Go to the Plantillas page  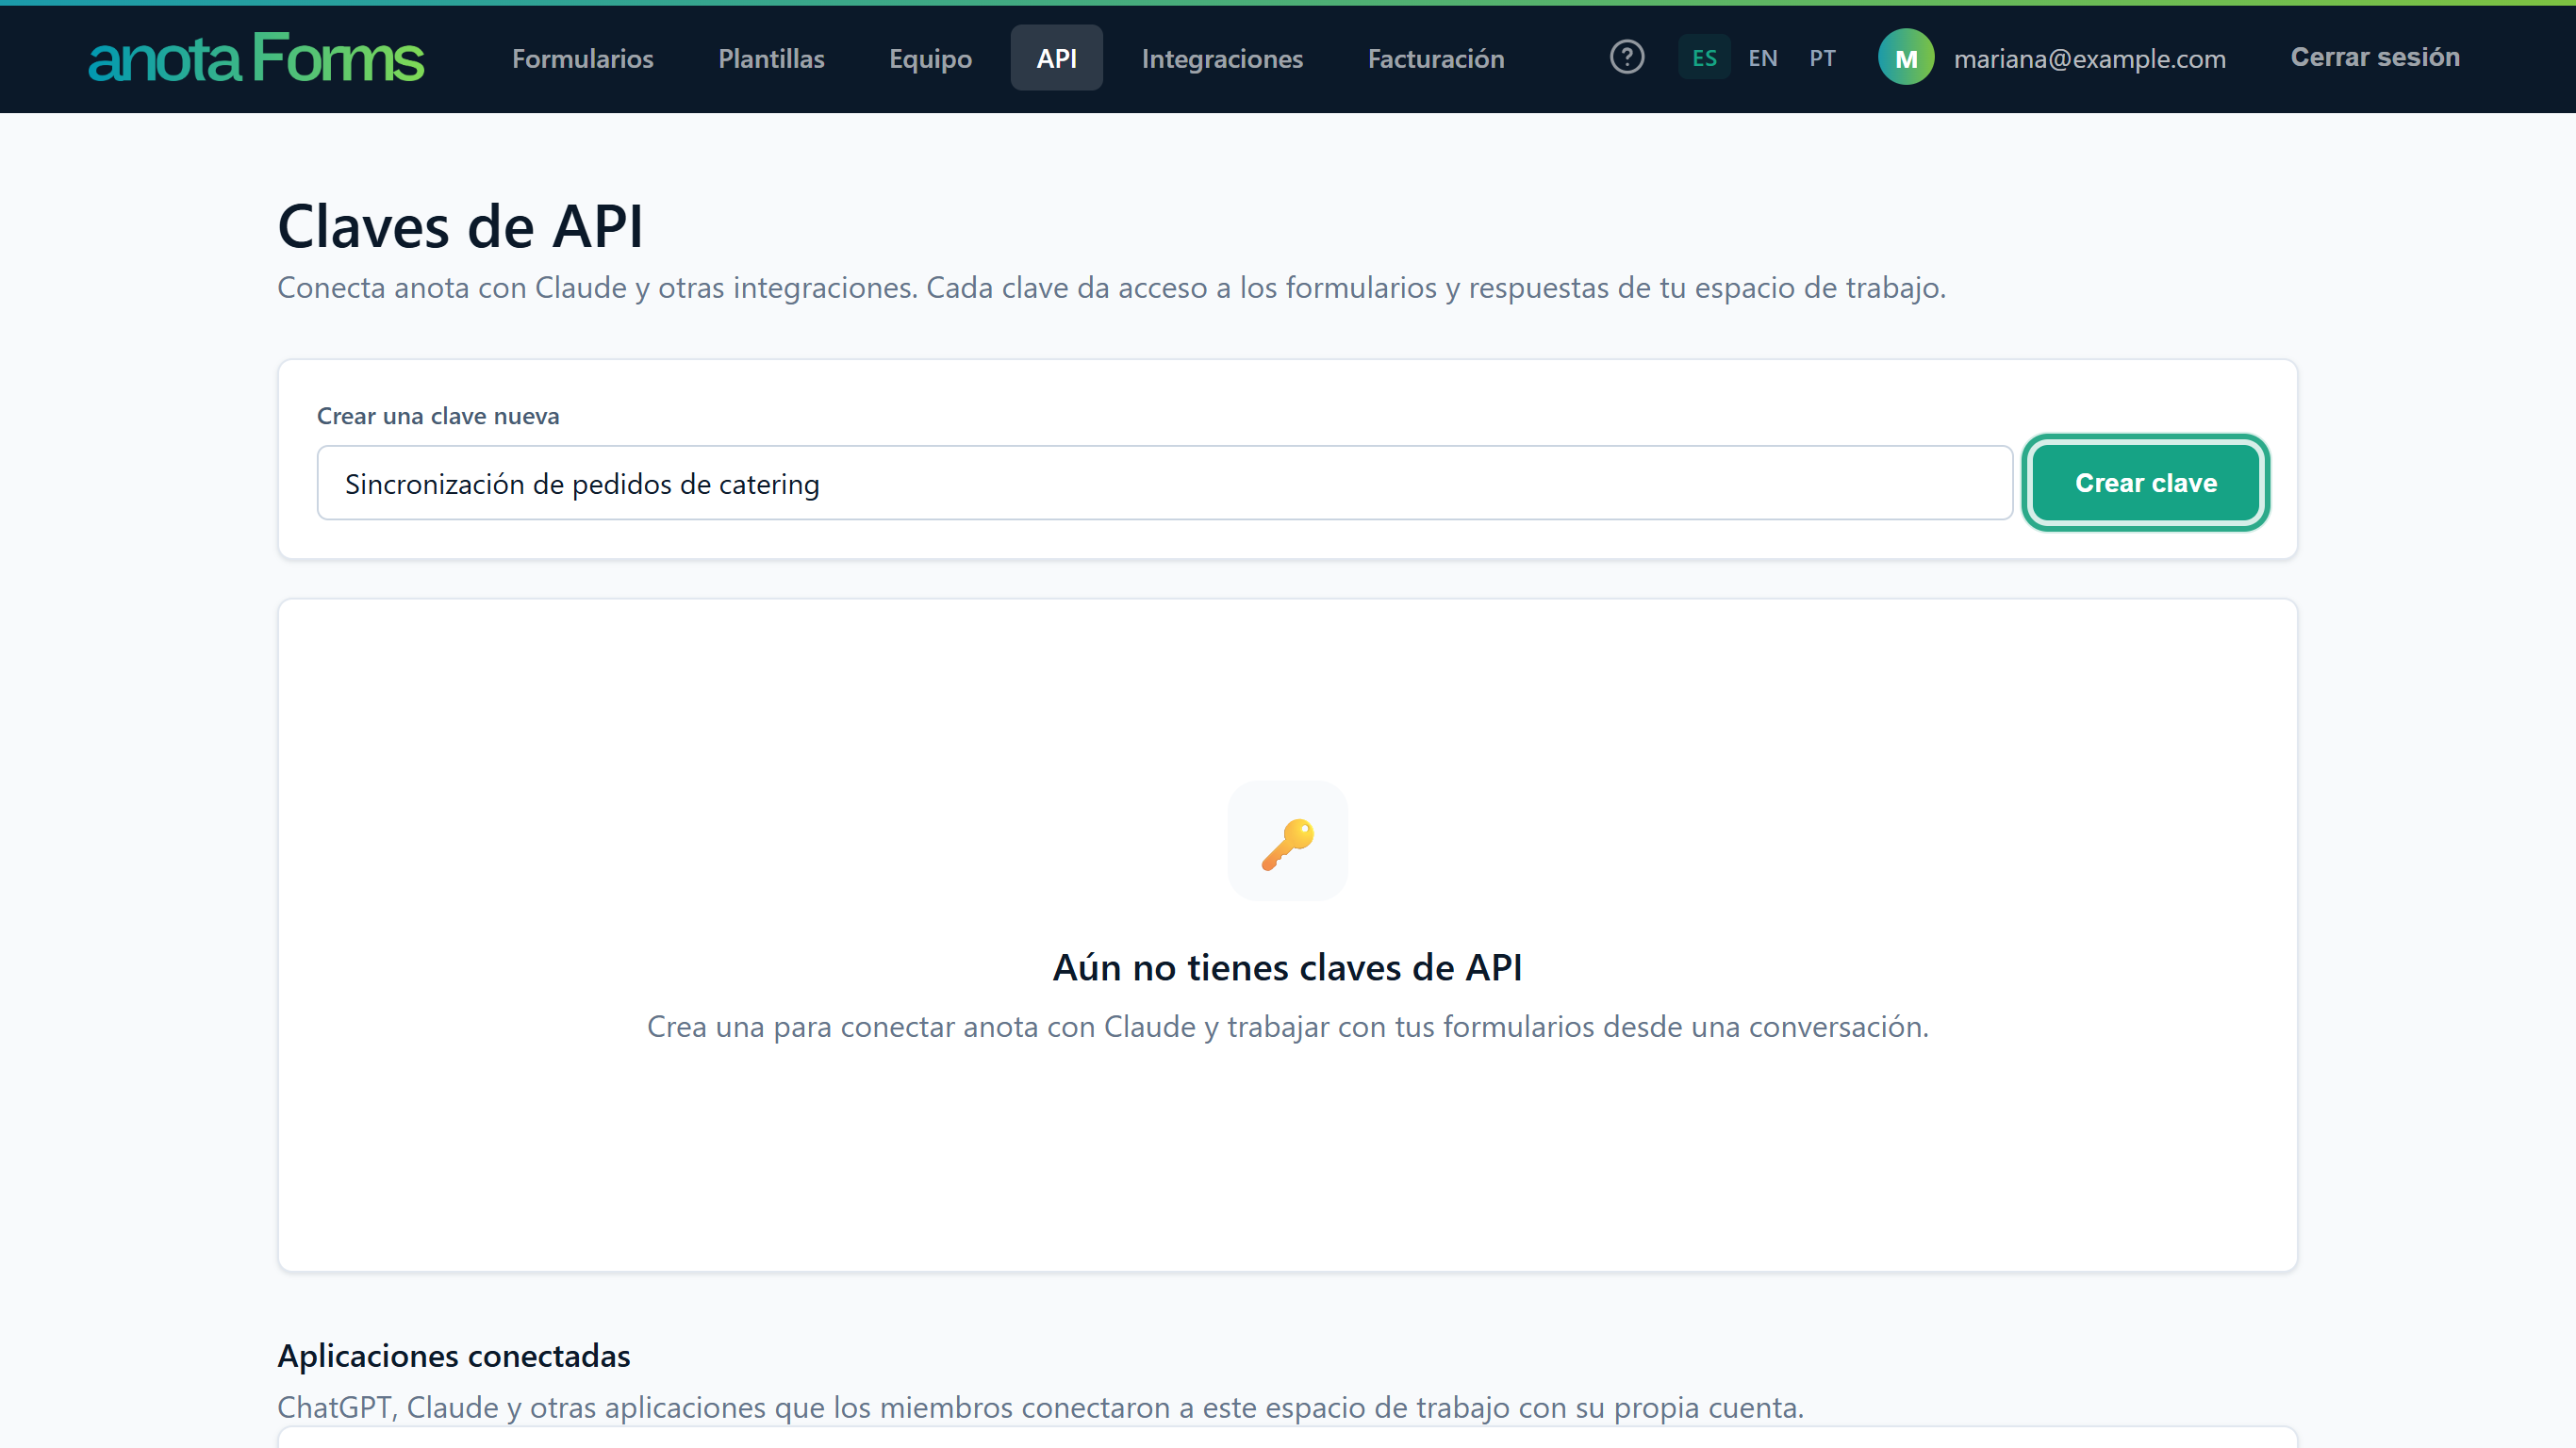[x=771, y=58]
